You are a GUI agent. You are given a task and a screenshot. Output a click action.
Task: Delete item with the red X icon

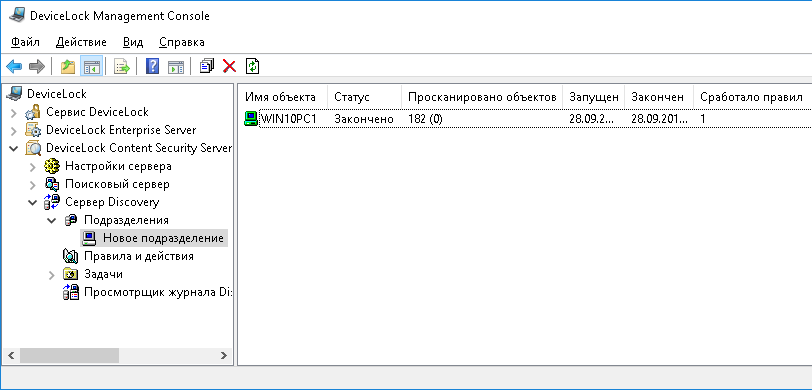pos(229,66)
